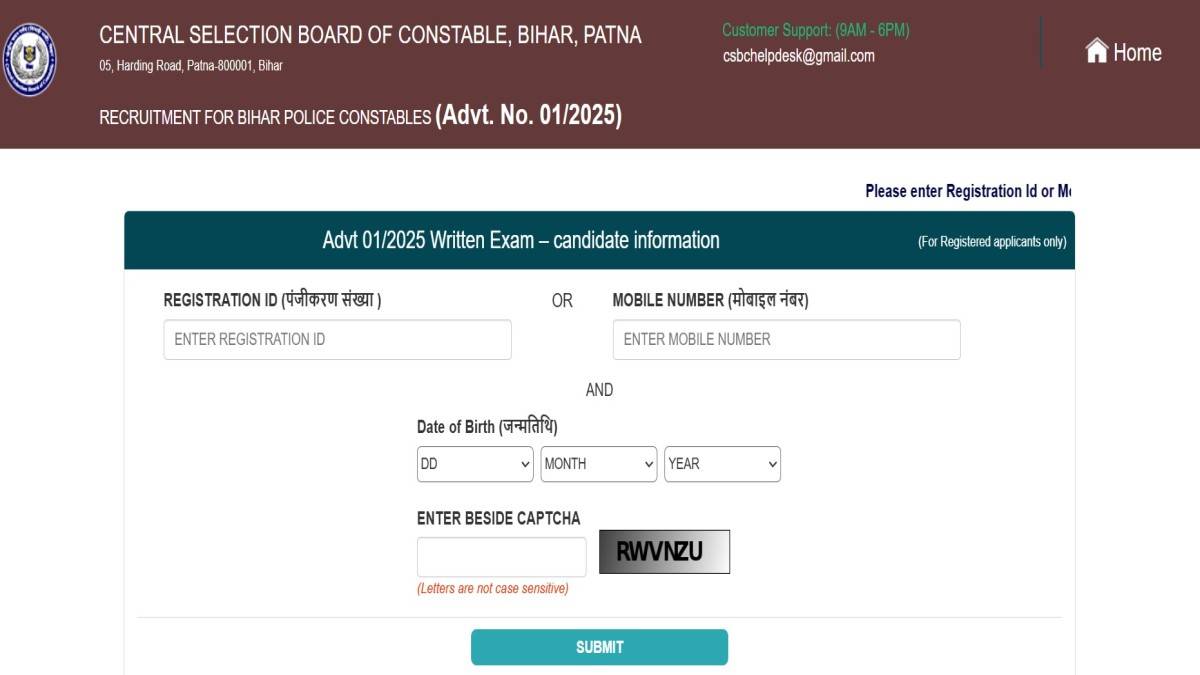This screenshot has height=675, width=1200.
Task: Click the Bihar Police board emblem logo
Action: click(x=29, y=60)
